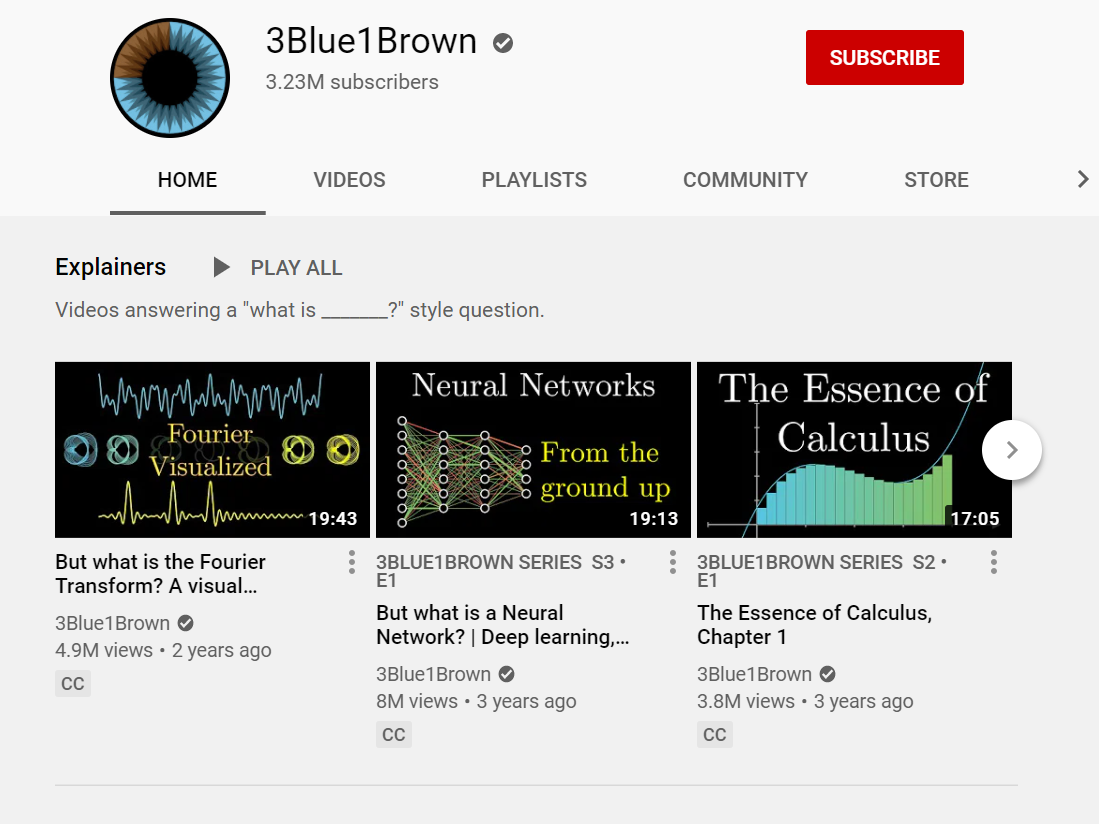Click 3Blue1Brown channel name under Neural Network video

[434, 674]
